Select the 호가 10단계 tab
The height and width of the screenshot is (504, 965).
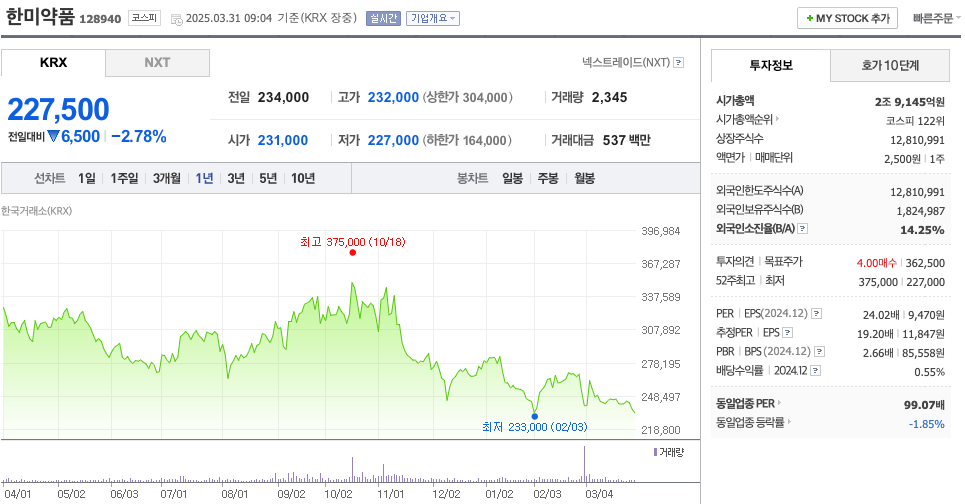(890, 65)
